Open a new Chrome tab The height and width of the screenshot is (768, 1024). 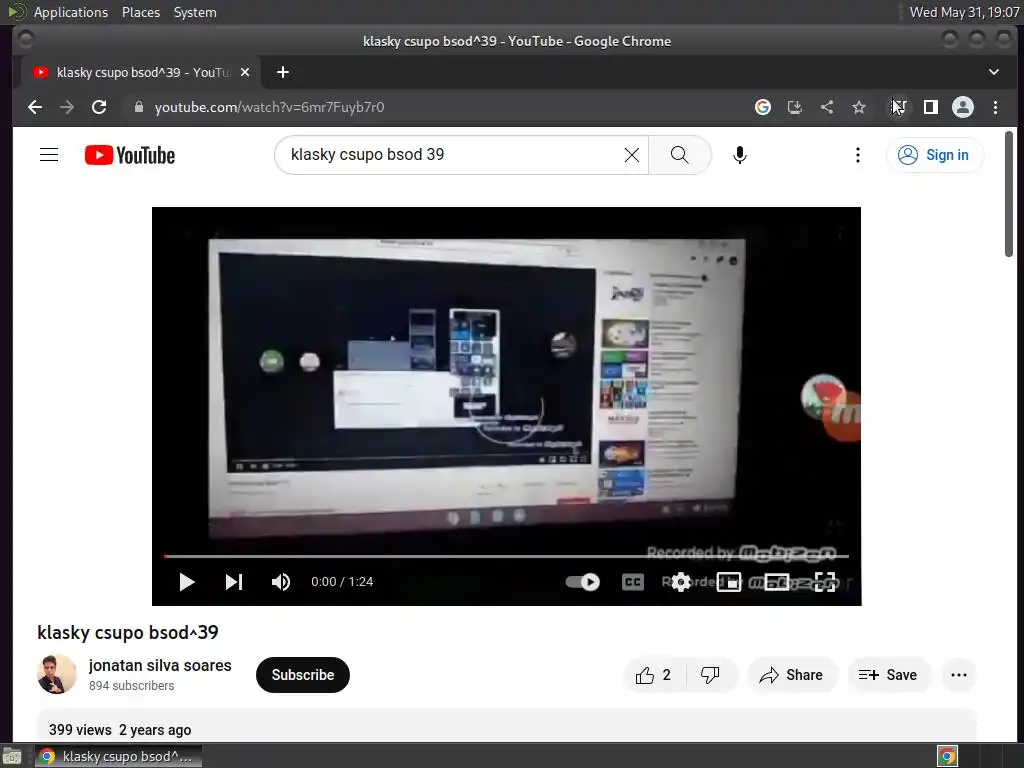(283, 72)
